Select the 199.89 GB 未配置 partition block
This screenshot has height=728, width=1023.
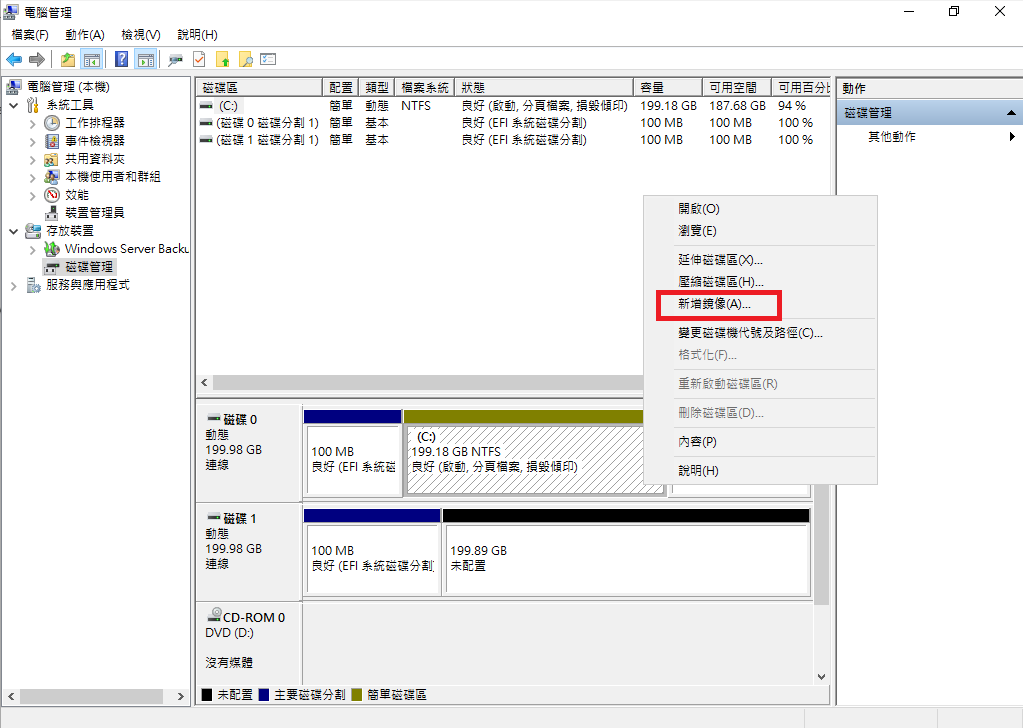pyautogui.click(x=626, y=552)
